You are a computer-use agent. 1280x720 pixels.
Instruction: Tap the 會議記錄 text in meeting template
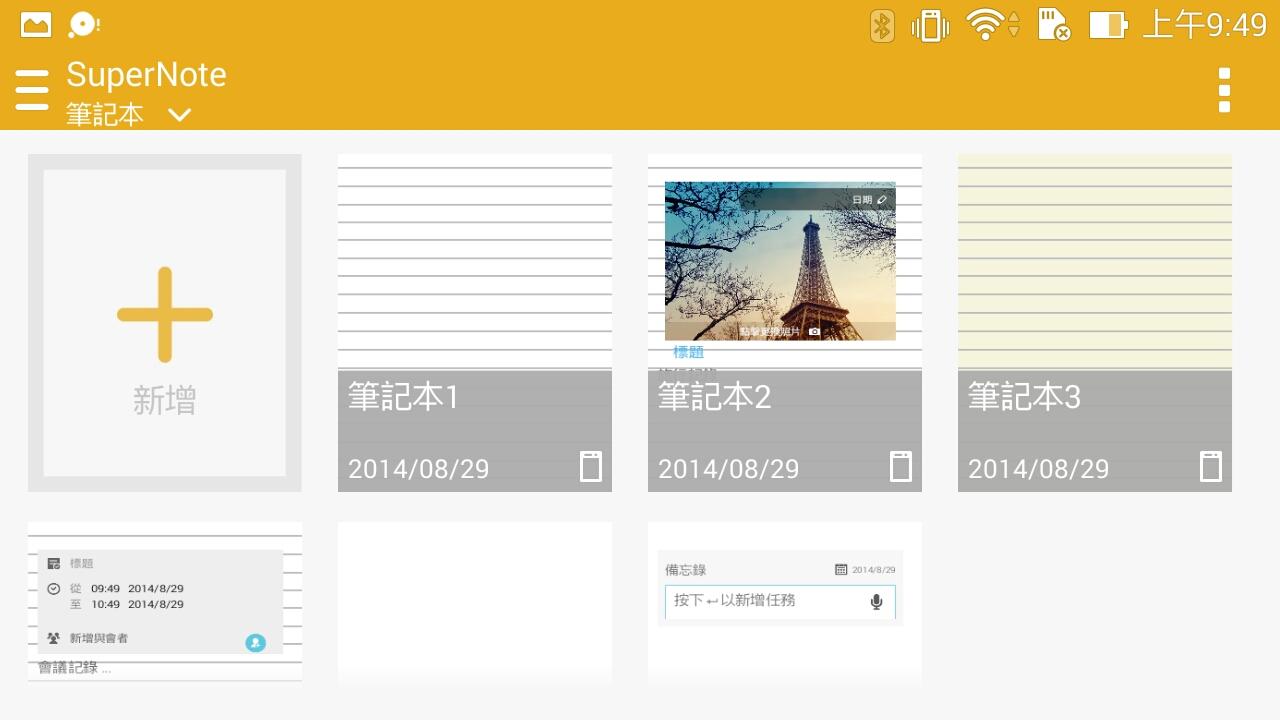click(x=75, y=668)
